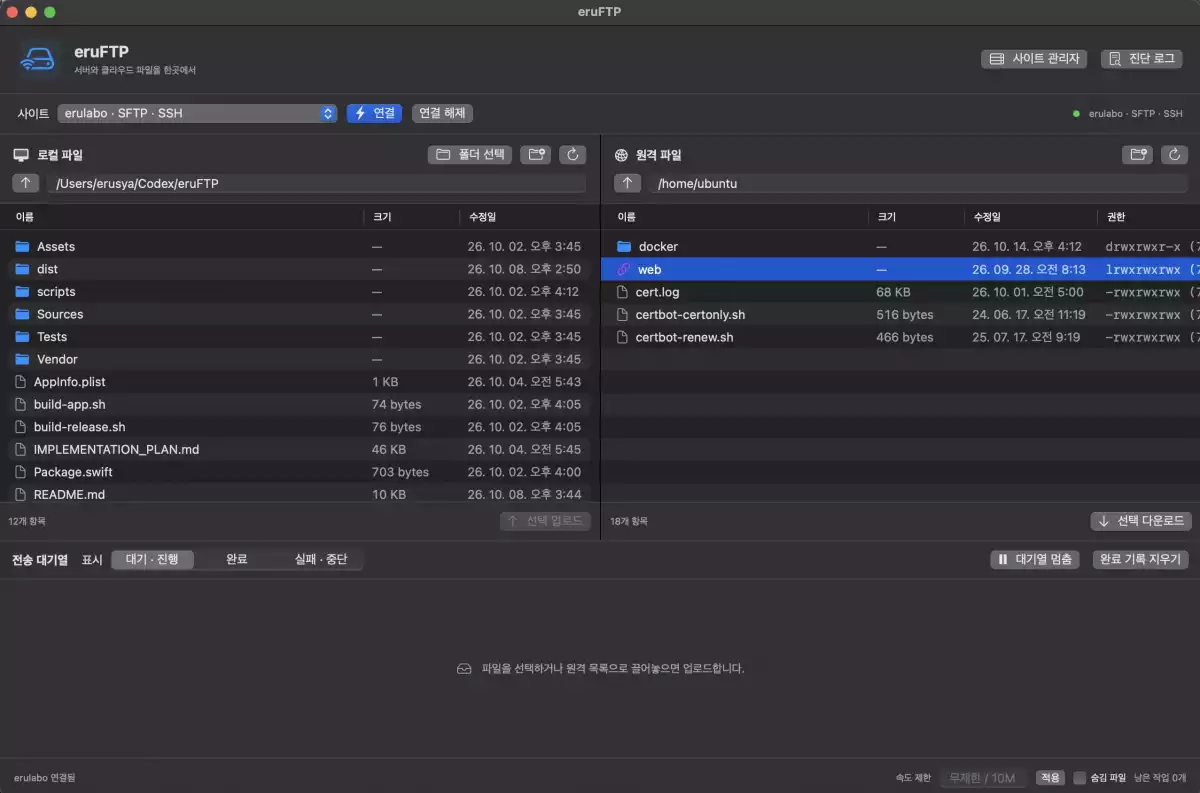Click the remote path field /home/ubuntu
This screenshot has width=1200, height=793.
pyautogui.click(x=918, y=183)
